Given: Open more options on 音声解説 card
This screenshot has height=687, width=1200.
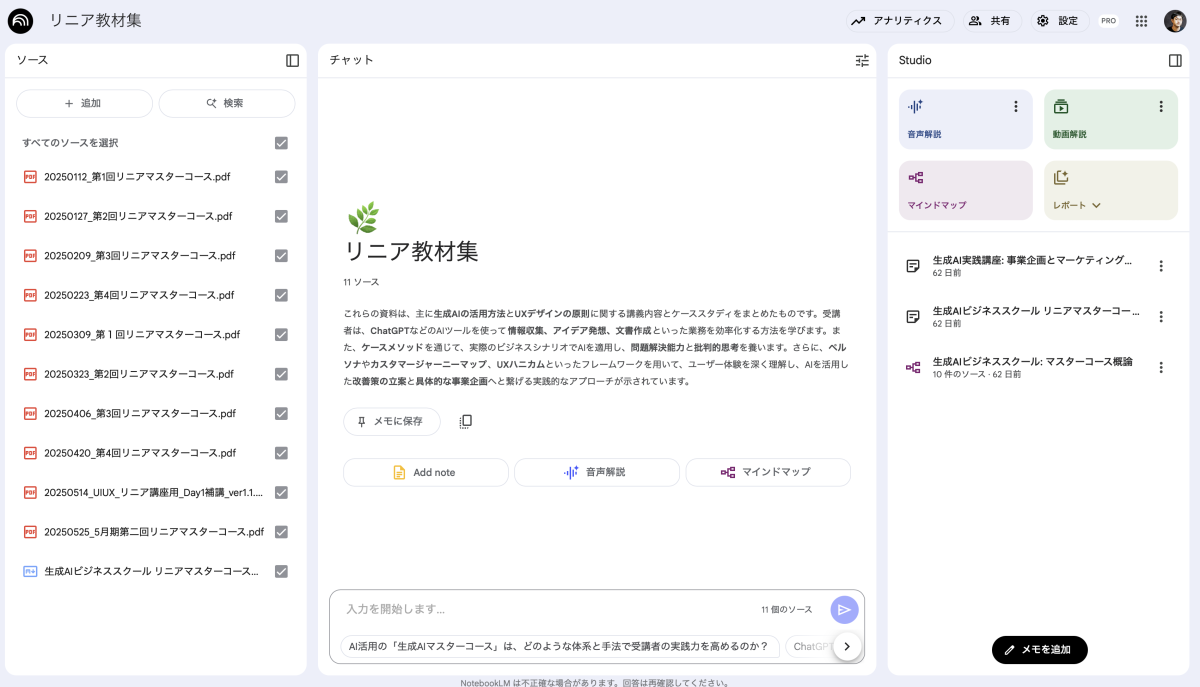Looking at the screenshot, I should click(1016, 107).
